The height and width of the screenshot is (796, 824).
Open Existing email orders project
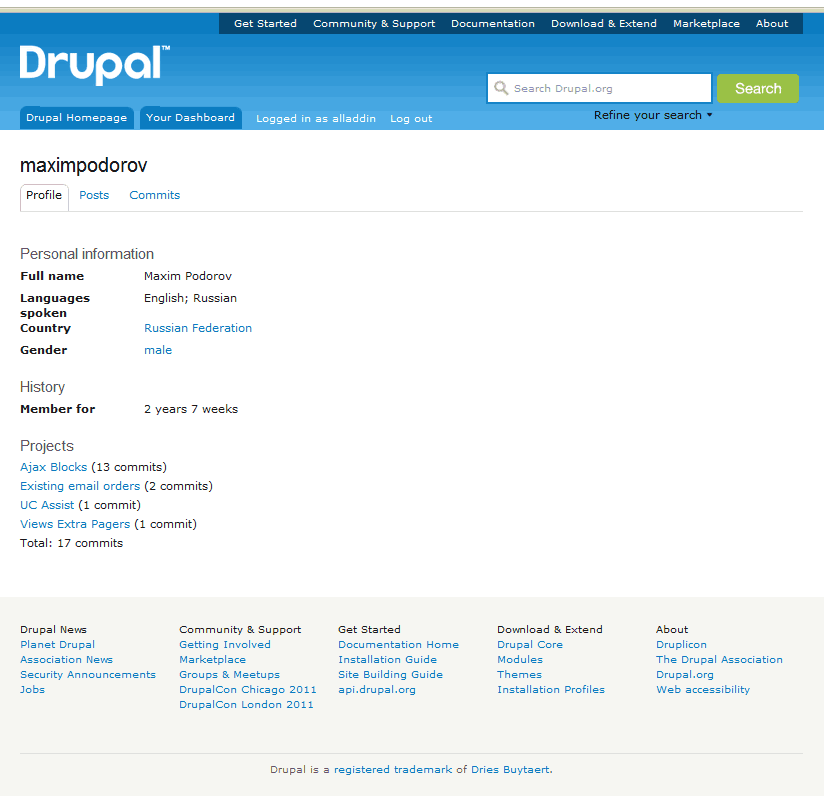[x=80, y=486]
